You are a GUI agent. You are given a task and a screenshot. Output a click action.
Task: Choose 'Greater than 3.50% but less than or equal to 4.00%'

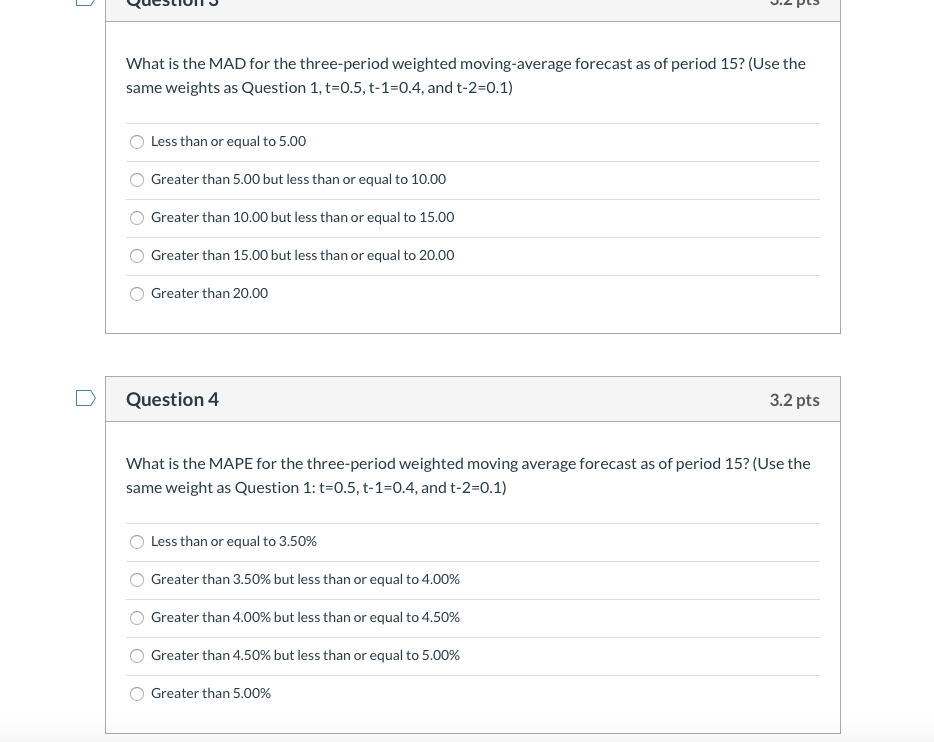137,580
